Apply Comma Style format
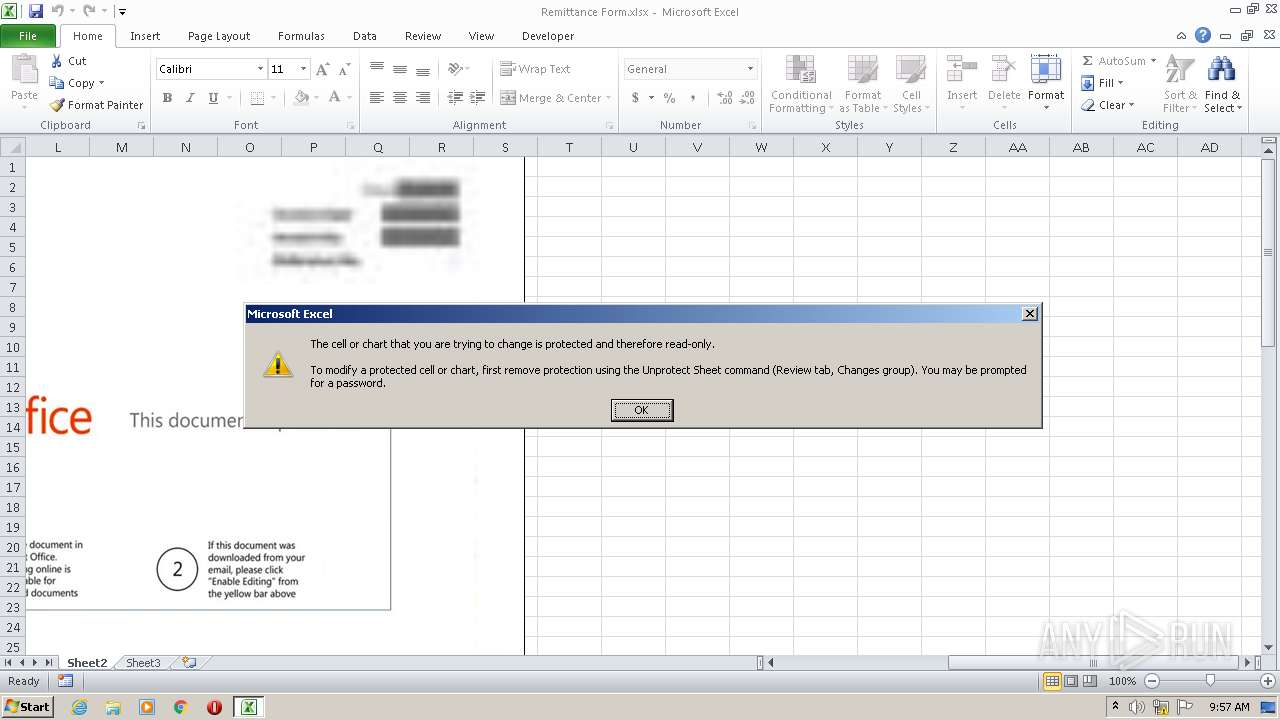The width and height of the screenshot is (1280, 720). (x=693, y=98)
